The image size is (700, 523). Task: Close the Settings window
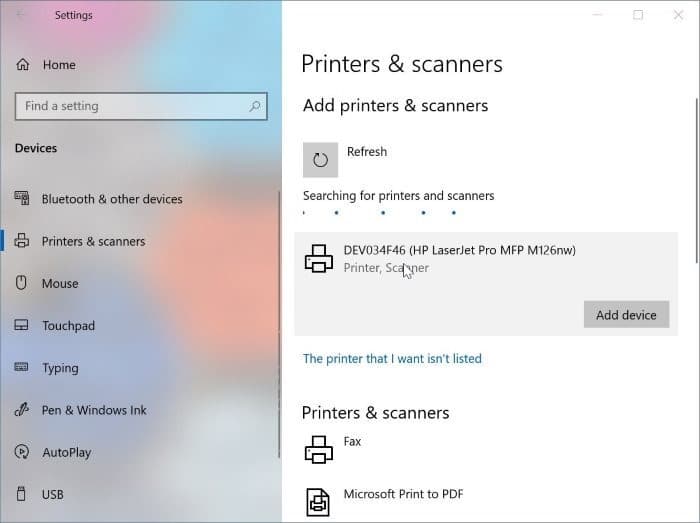click(x=678, y=15)
